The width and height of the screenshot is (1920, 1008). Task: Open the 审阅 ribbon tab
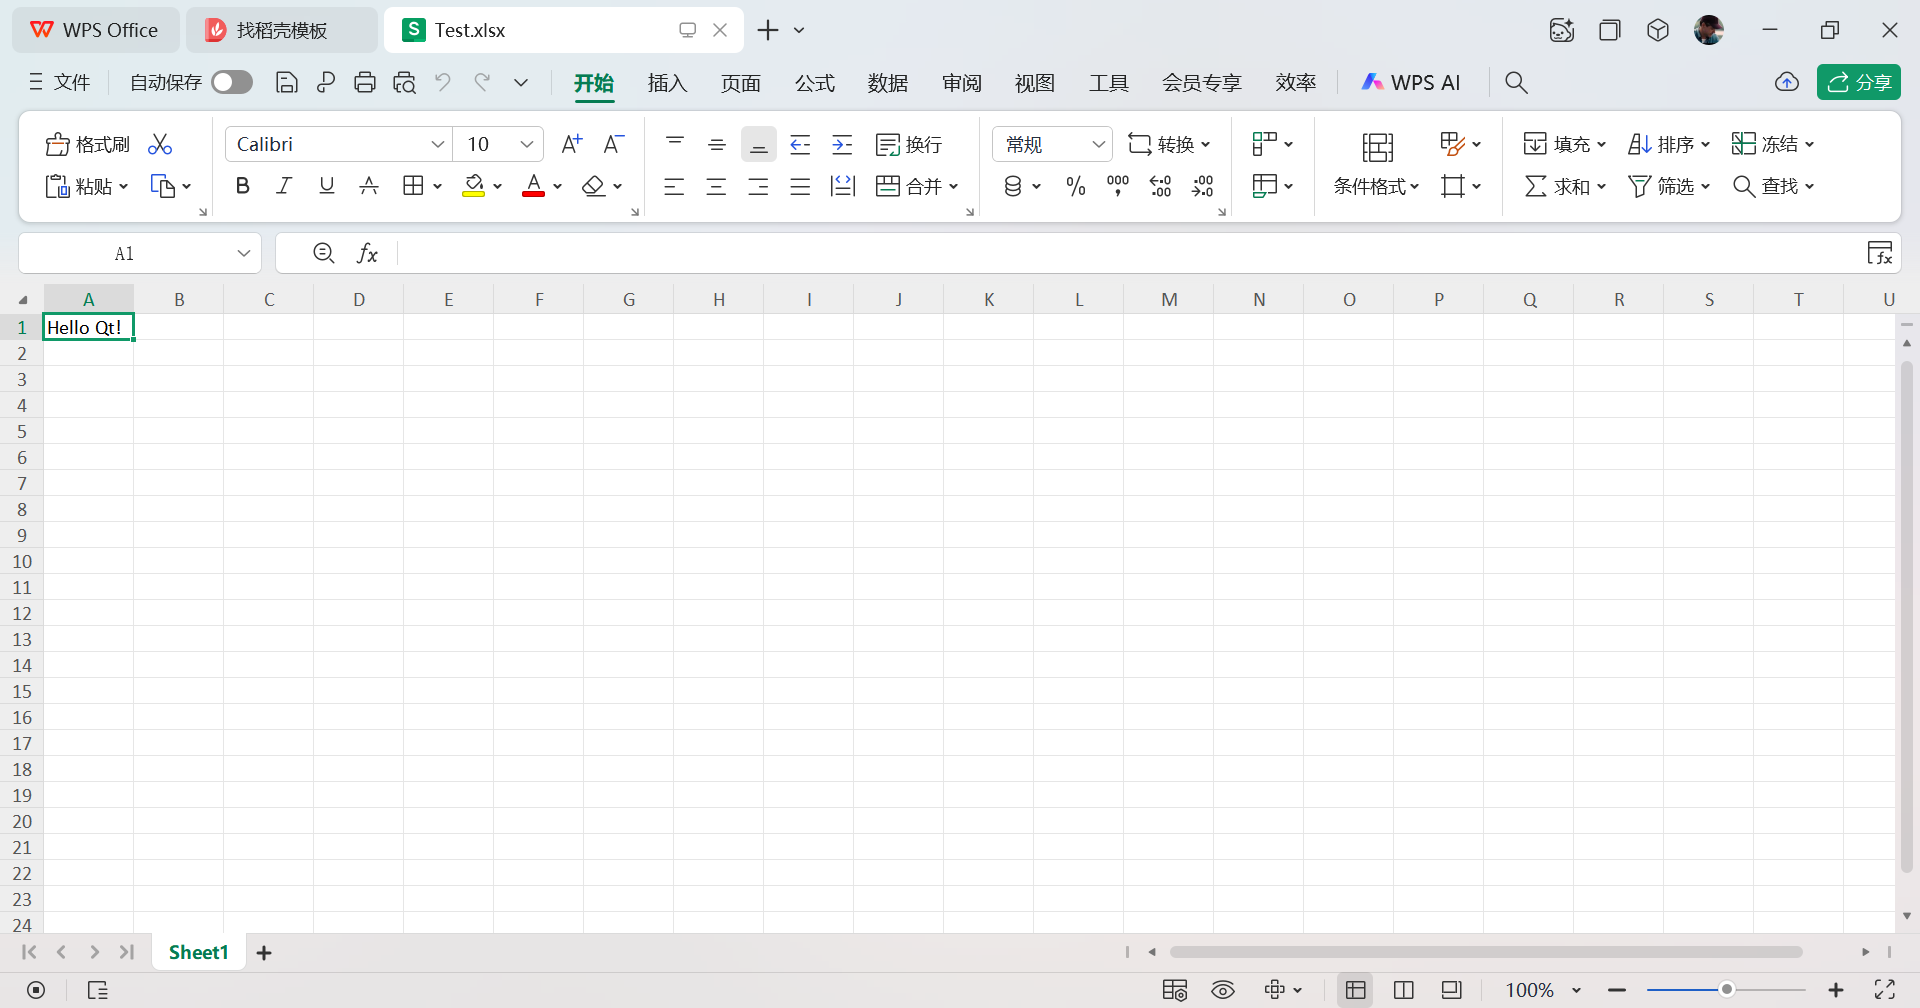coord(961,83)
